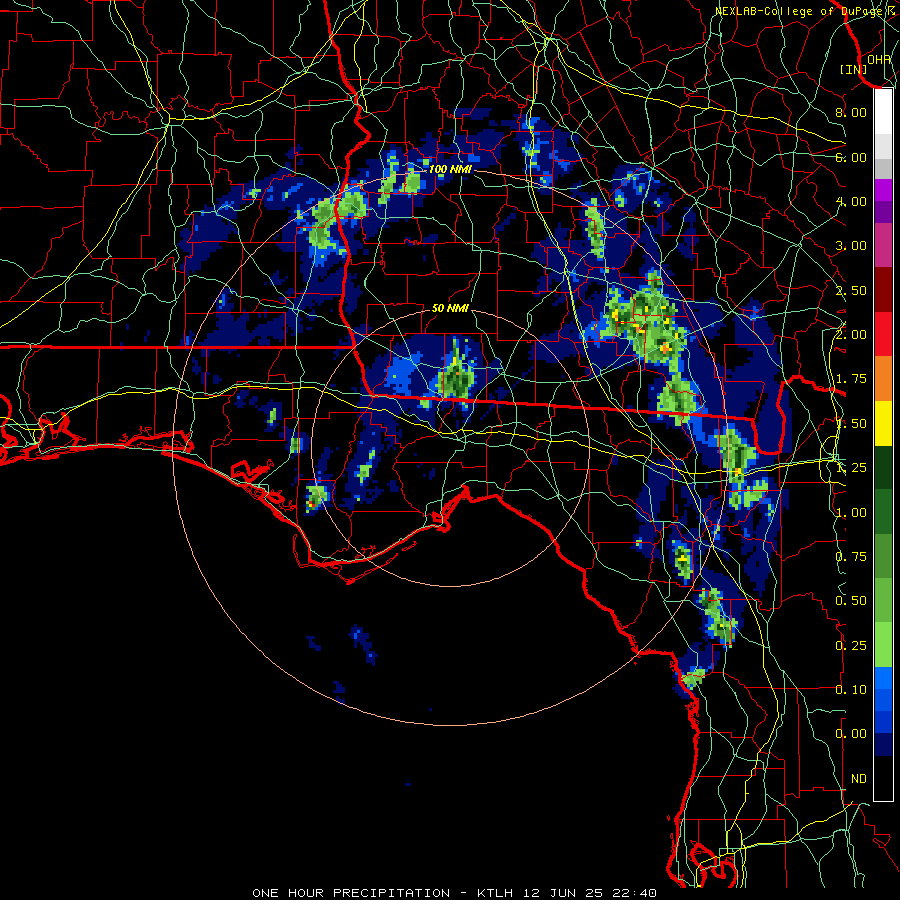
Task: Click the [IN] units label
Action: [x=853, y=69]
